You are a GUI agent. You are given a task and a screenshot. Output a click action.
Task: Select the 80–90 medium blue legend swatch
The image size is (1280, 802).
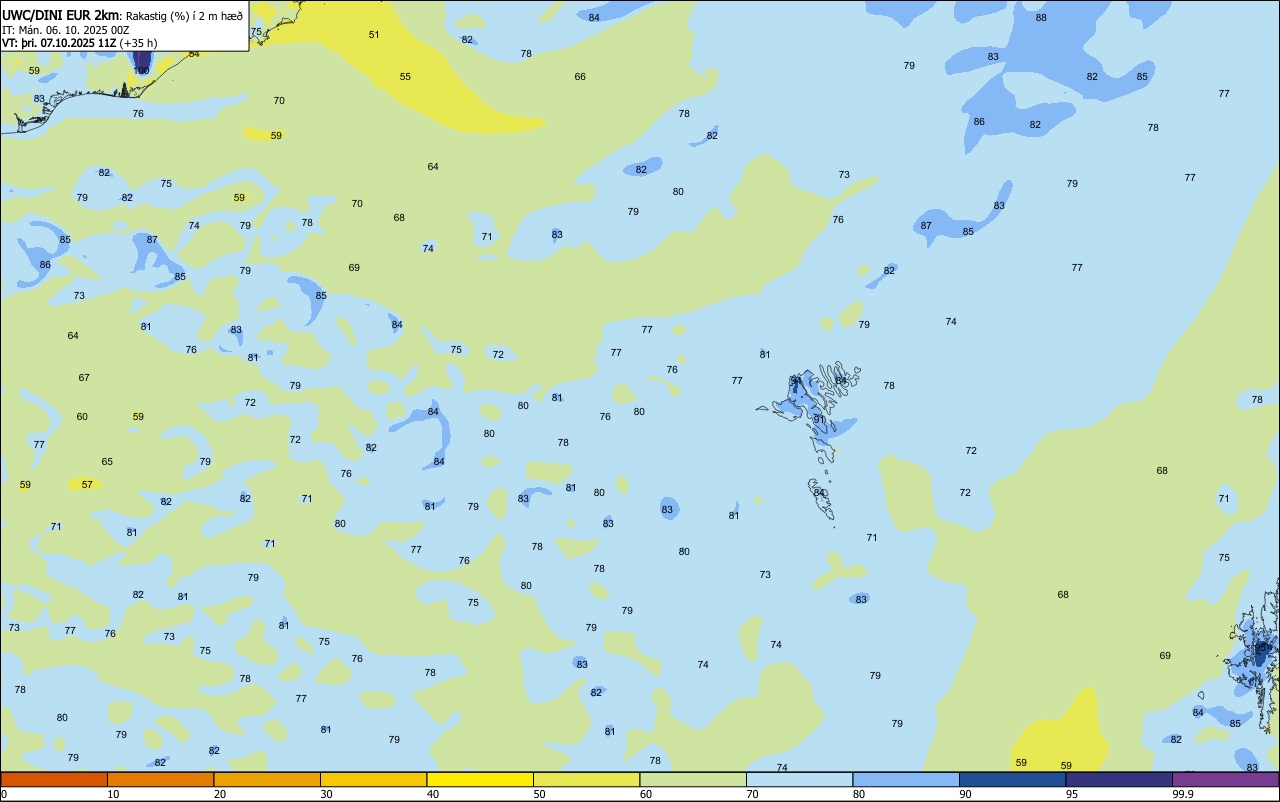coord(906,779)
